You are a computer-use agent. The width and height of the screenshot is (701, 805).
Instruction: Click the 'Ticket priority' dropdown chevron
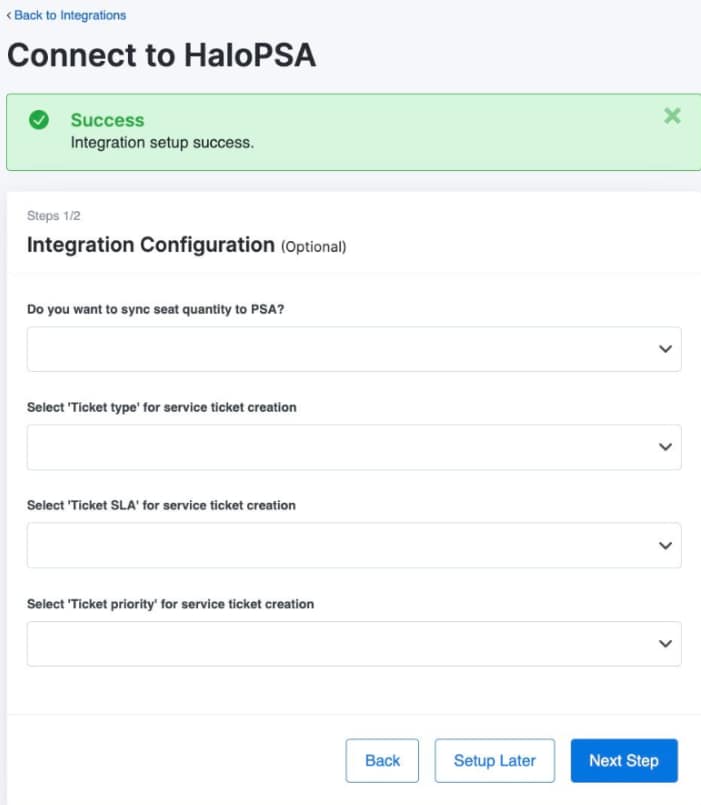[664, 643]
